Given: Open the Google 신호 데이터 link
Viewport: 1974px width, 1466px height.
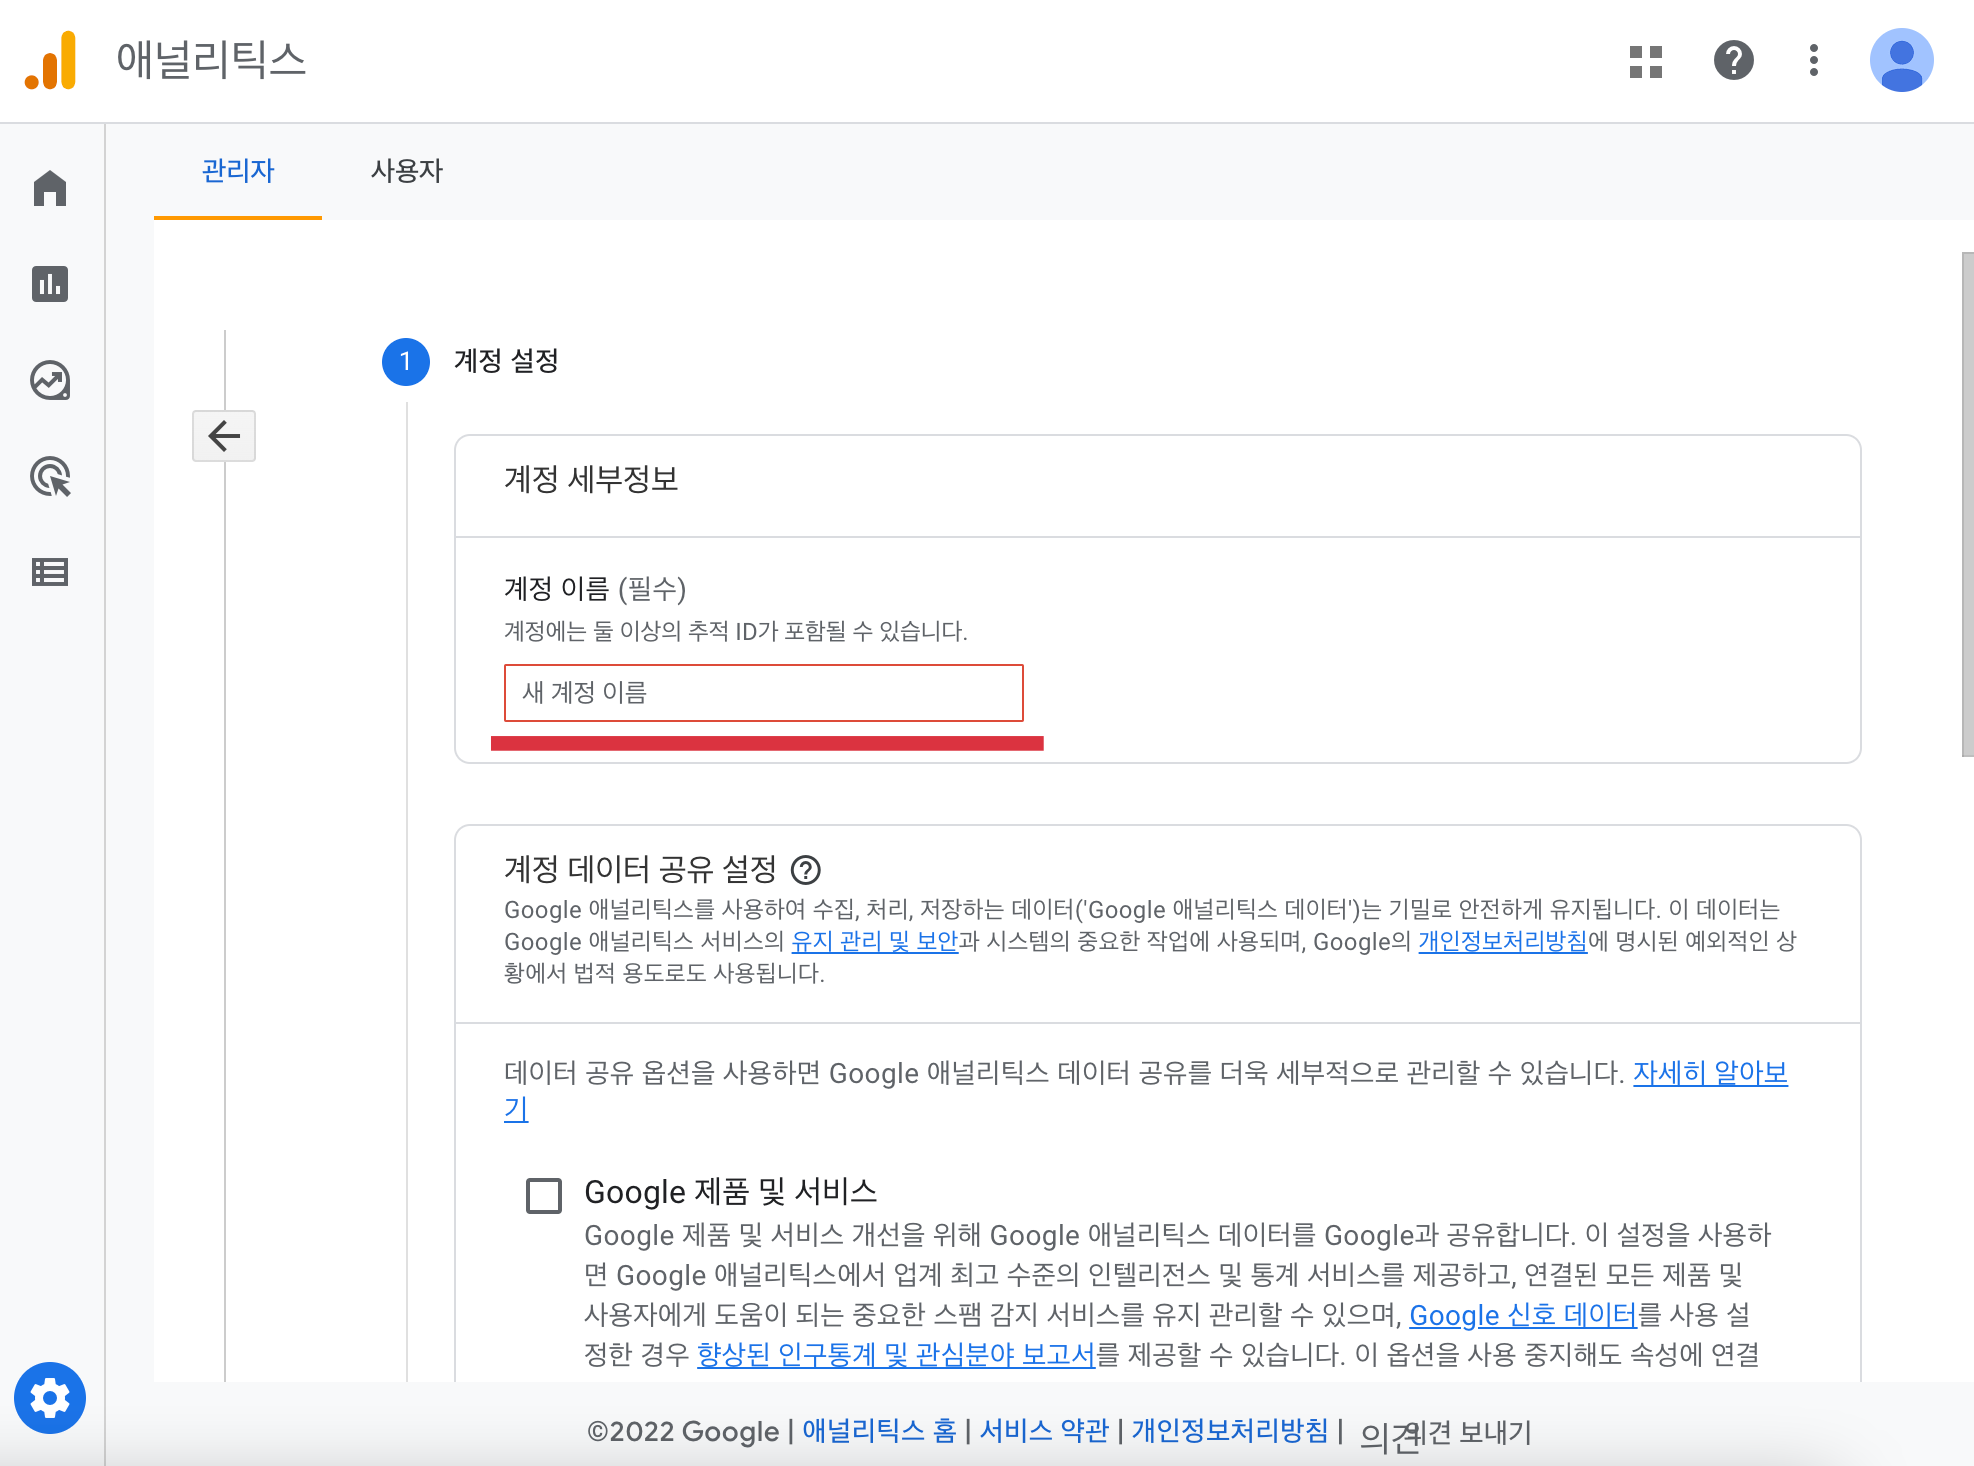Looking at the screenshot, I should coord(1522,1315).
